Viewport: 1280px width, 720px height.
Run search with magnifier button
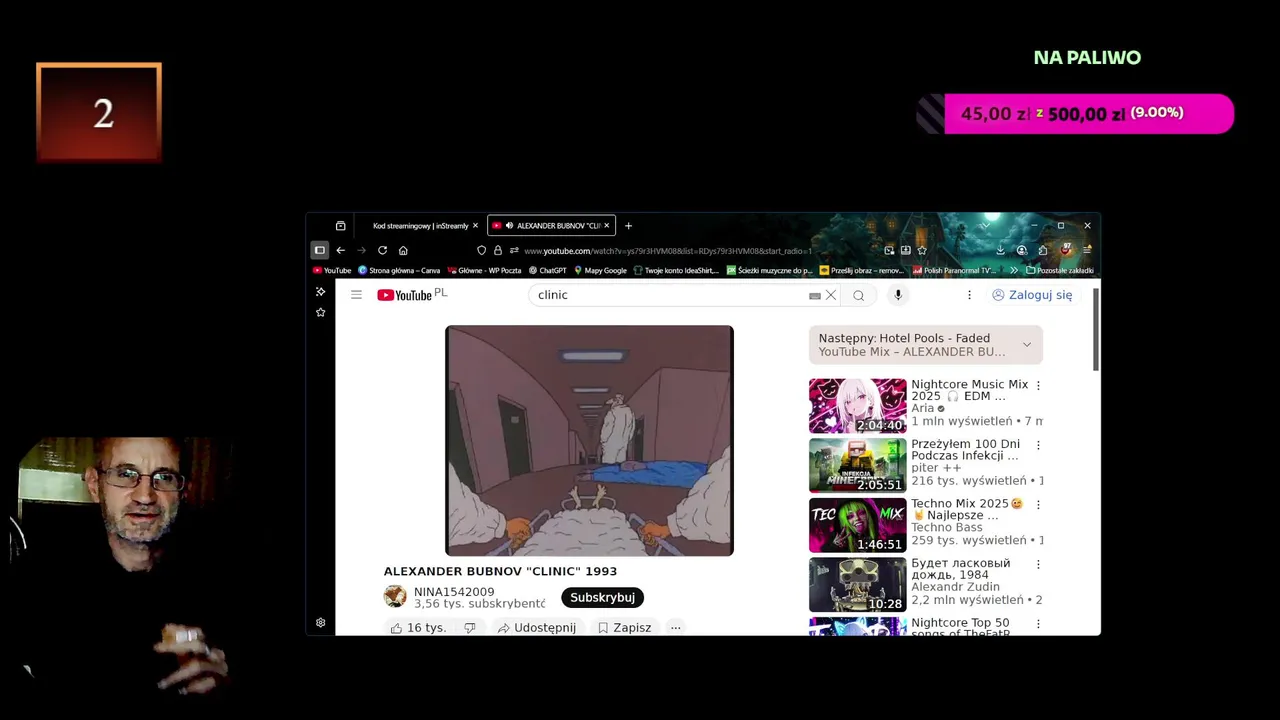(858, 295)
